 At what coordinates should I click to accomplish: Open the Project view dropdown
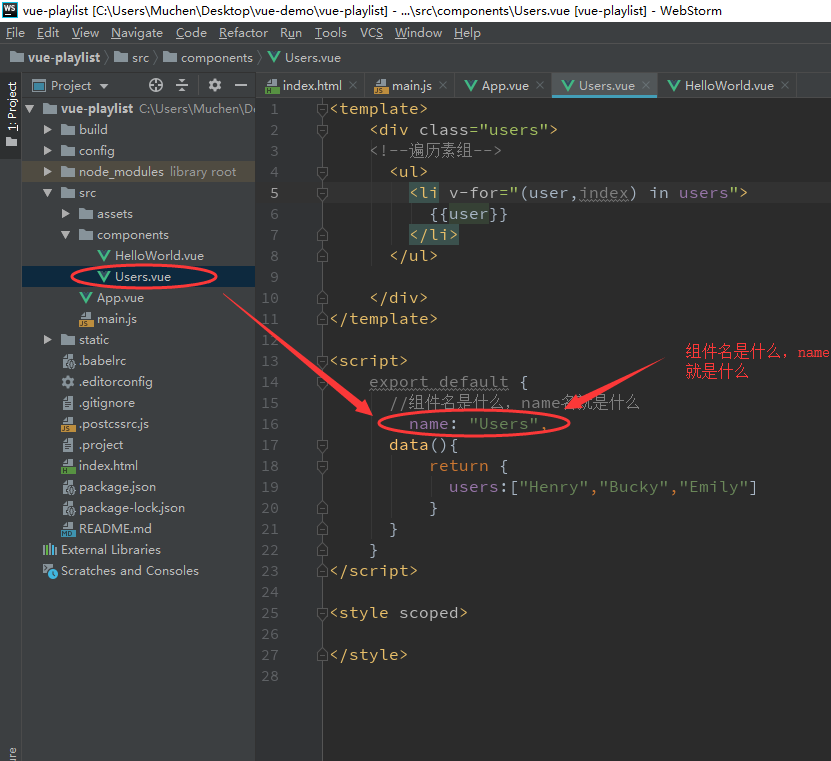coord(104,86)
